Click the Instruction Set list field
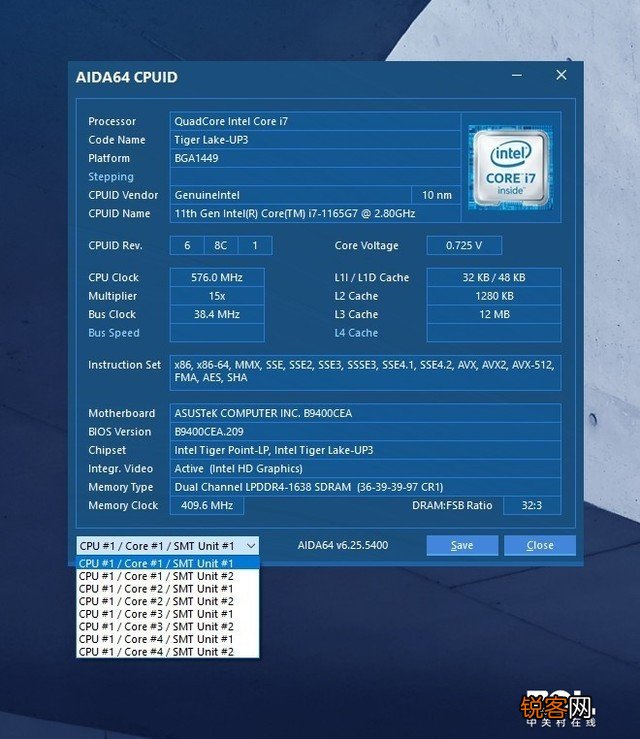The height and width of the screenshot is (739, 640). click(x=365, y=372)
